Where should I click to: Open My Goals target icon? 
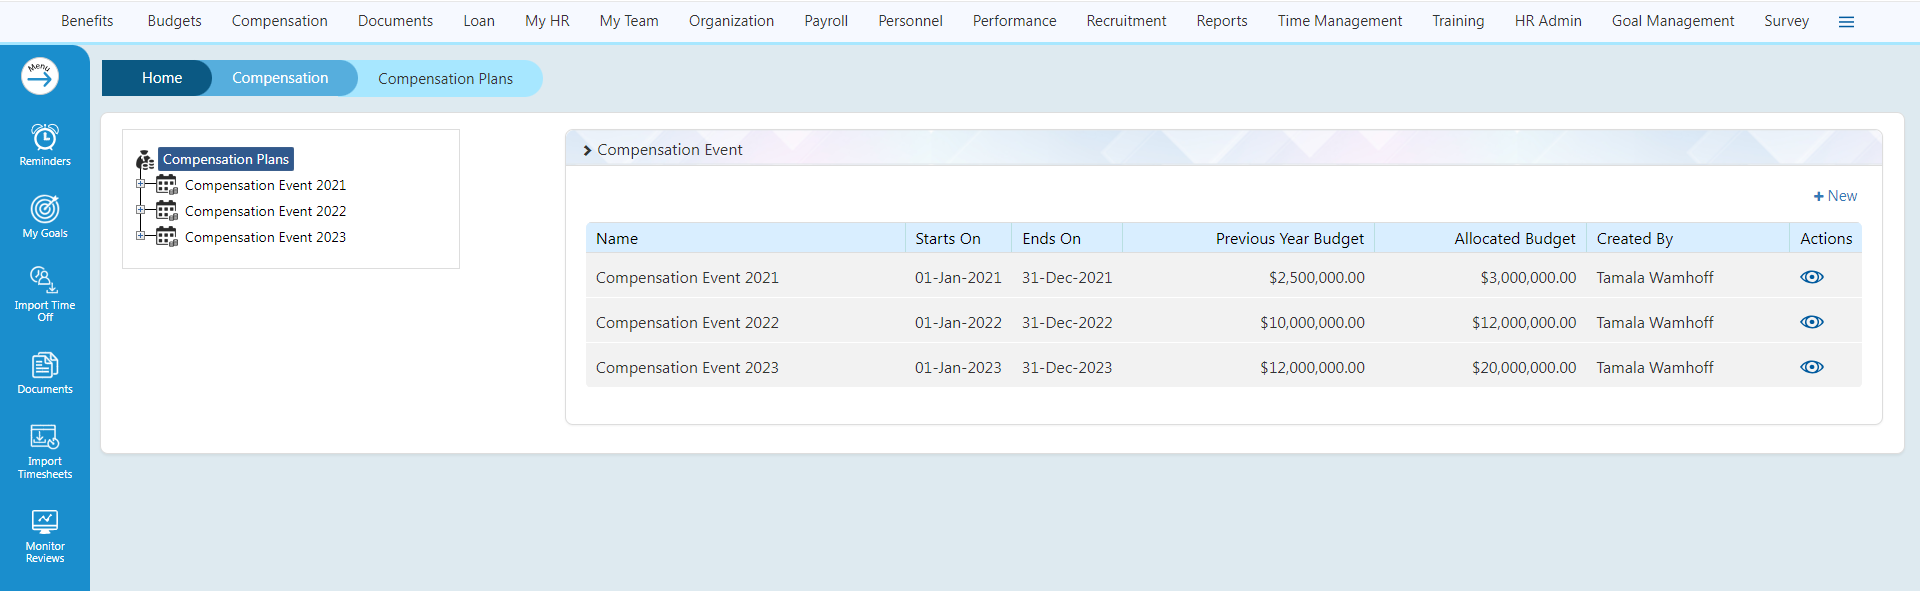tap(45, 209)
